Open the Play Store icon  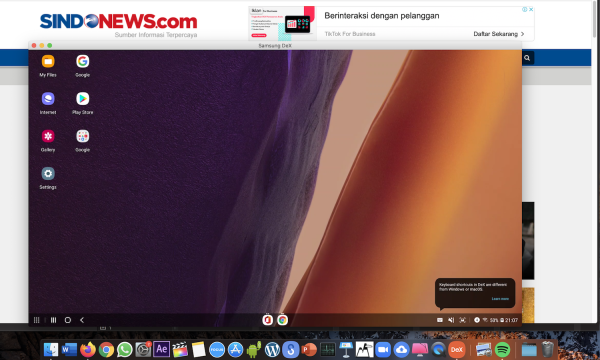point(82,99)
